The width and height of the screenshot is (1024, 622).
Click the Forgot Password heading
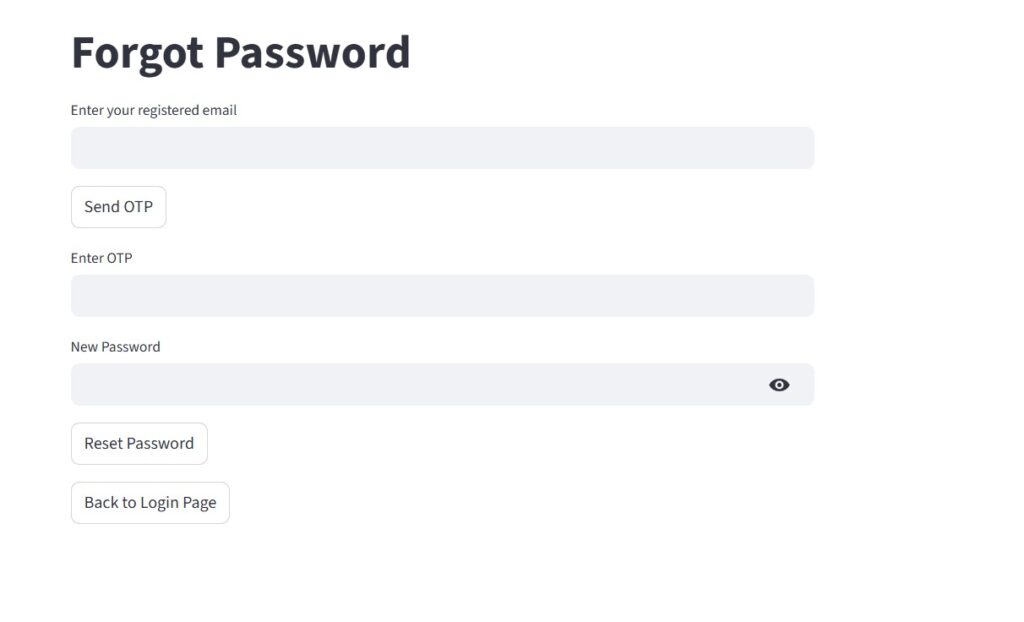coord(240,53)
